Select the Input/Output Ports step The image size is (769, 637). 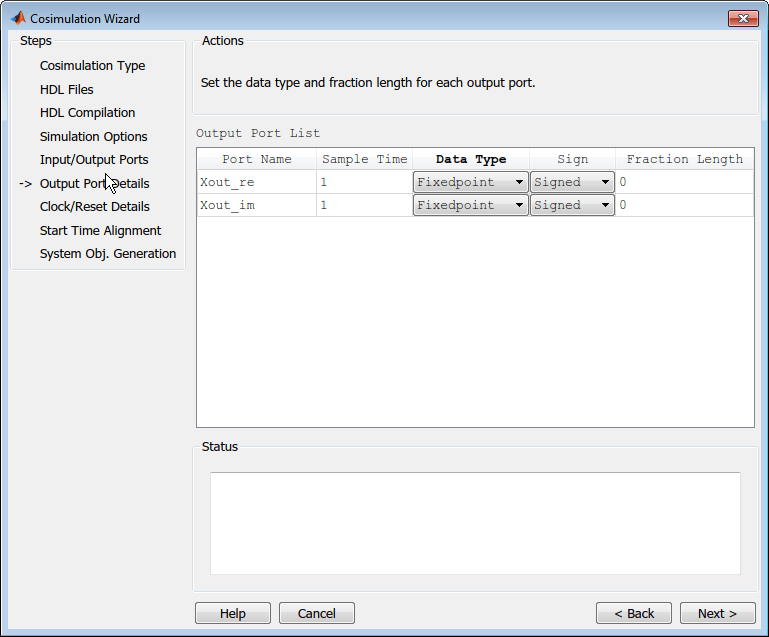pyautogui.click(x=94, y=160)
